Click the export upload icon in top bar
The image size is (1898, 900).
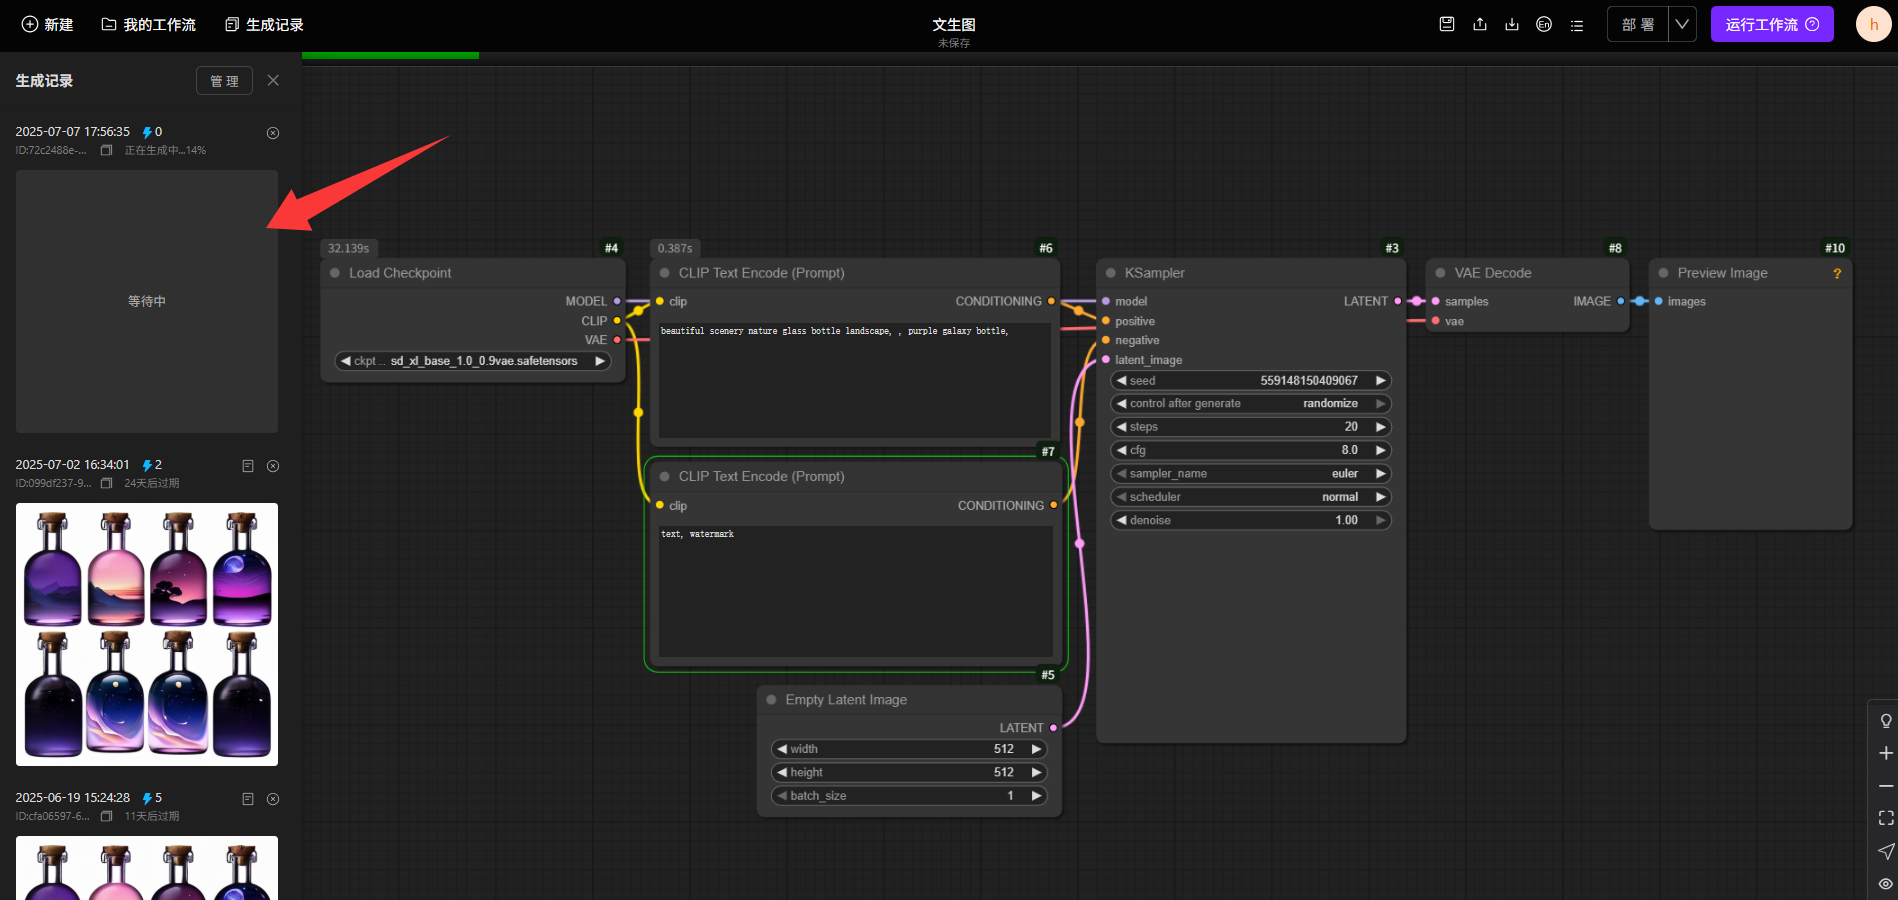1479,24
